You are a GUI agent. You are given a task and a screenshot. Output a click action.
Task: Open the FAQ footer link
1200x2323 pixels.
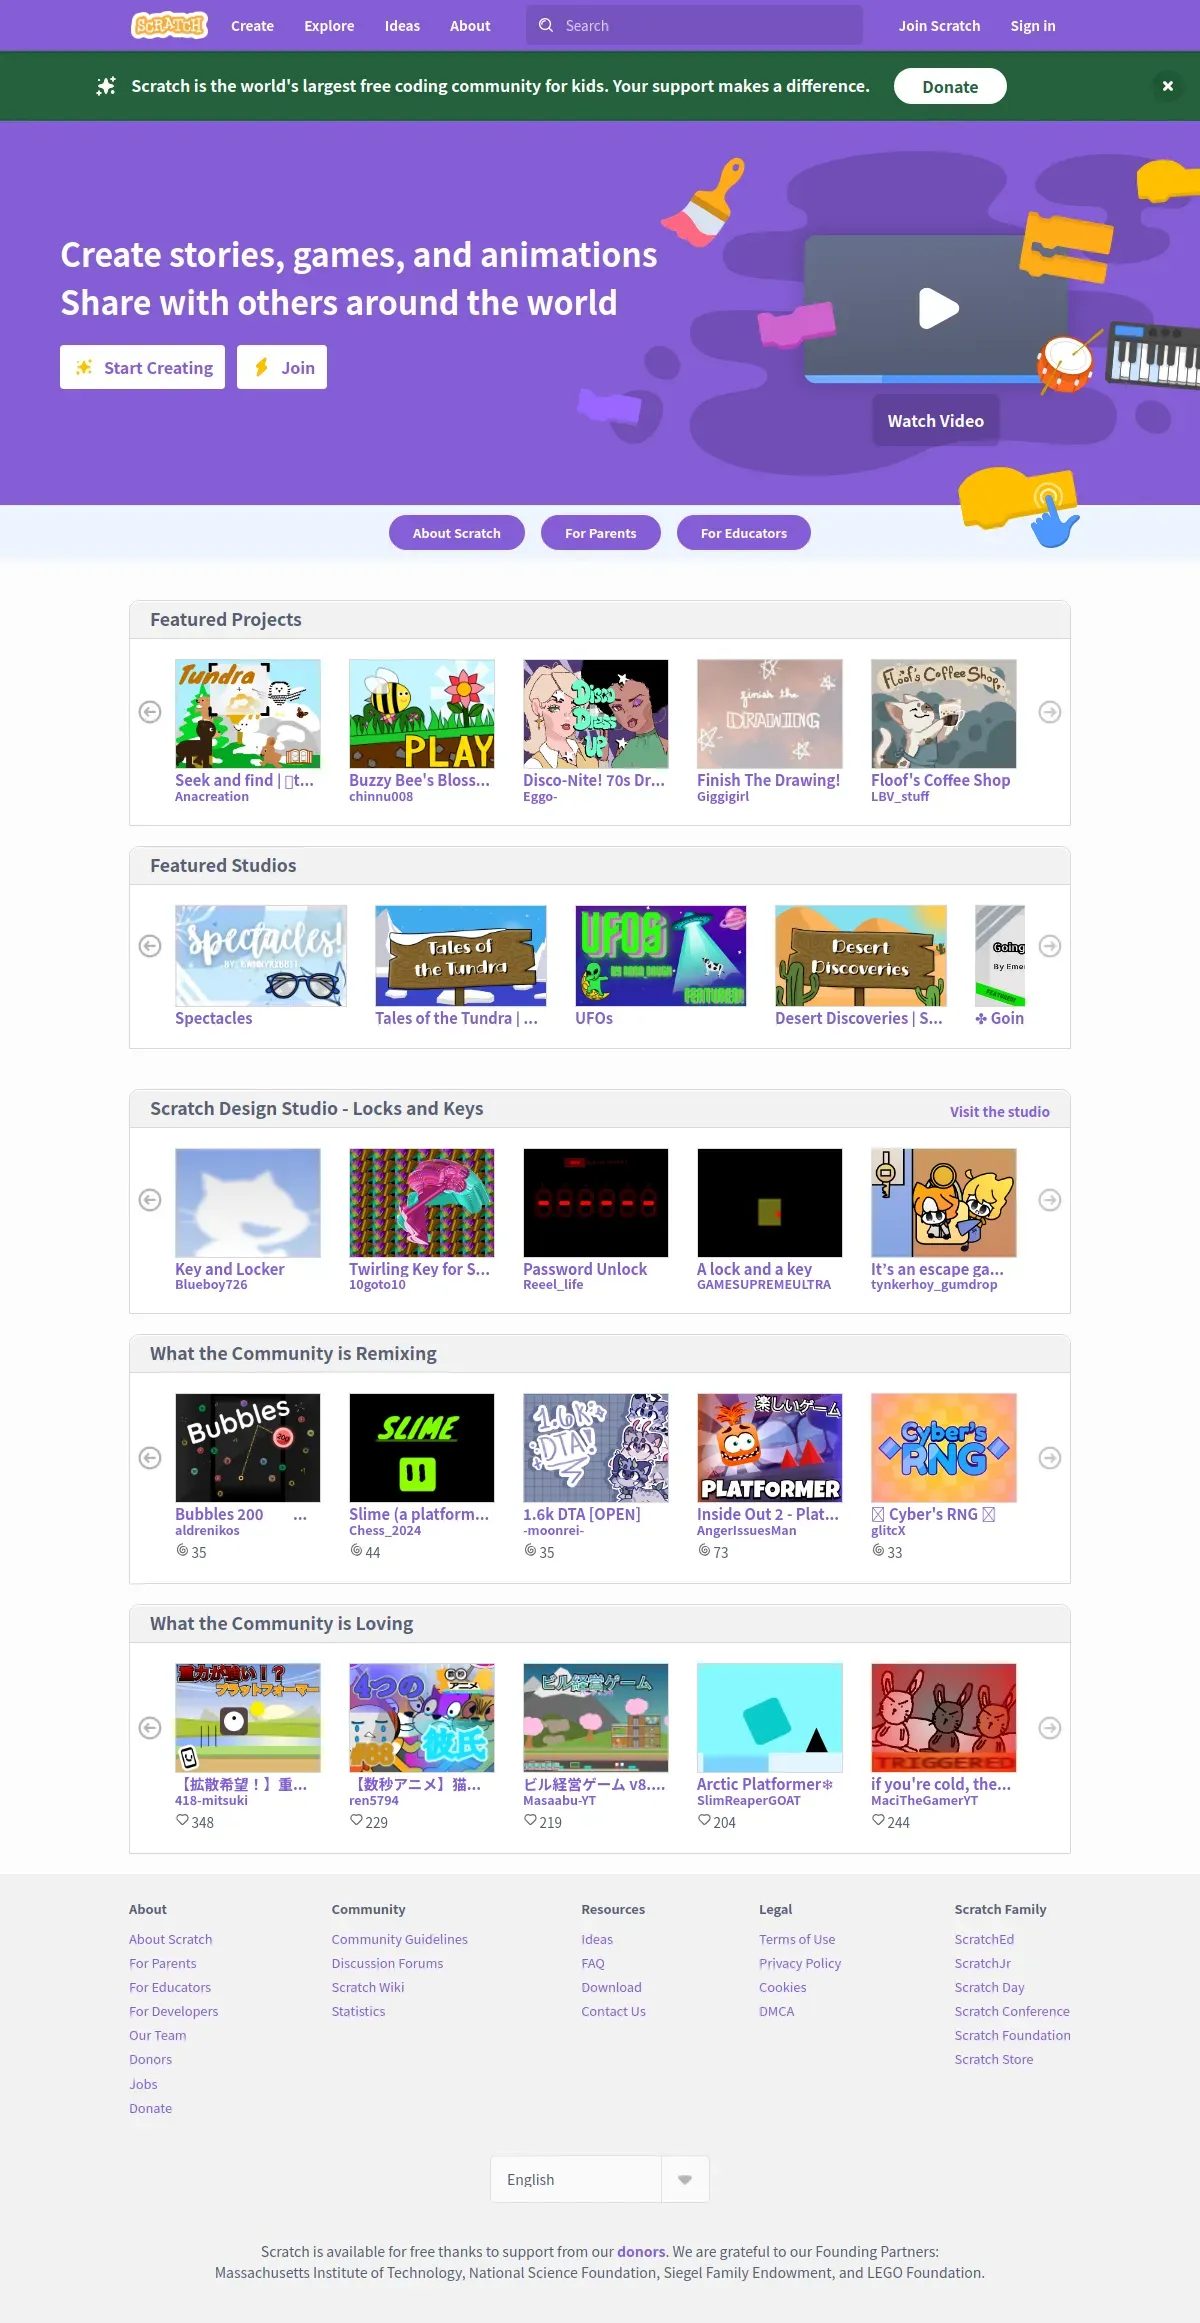click(x=593, y=1963)
